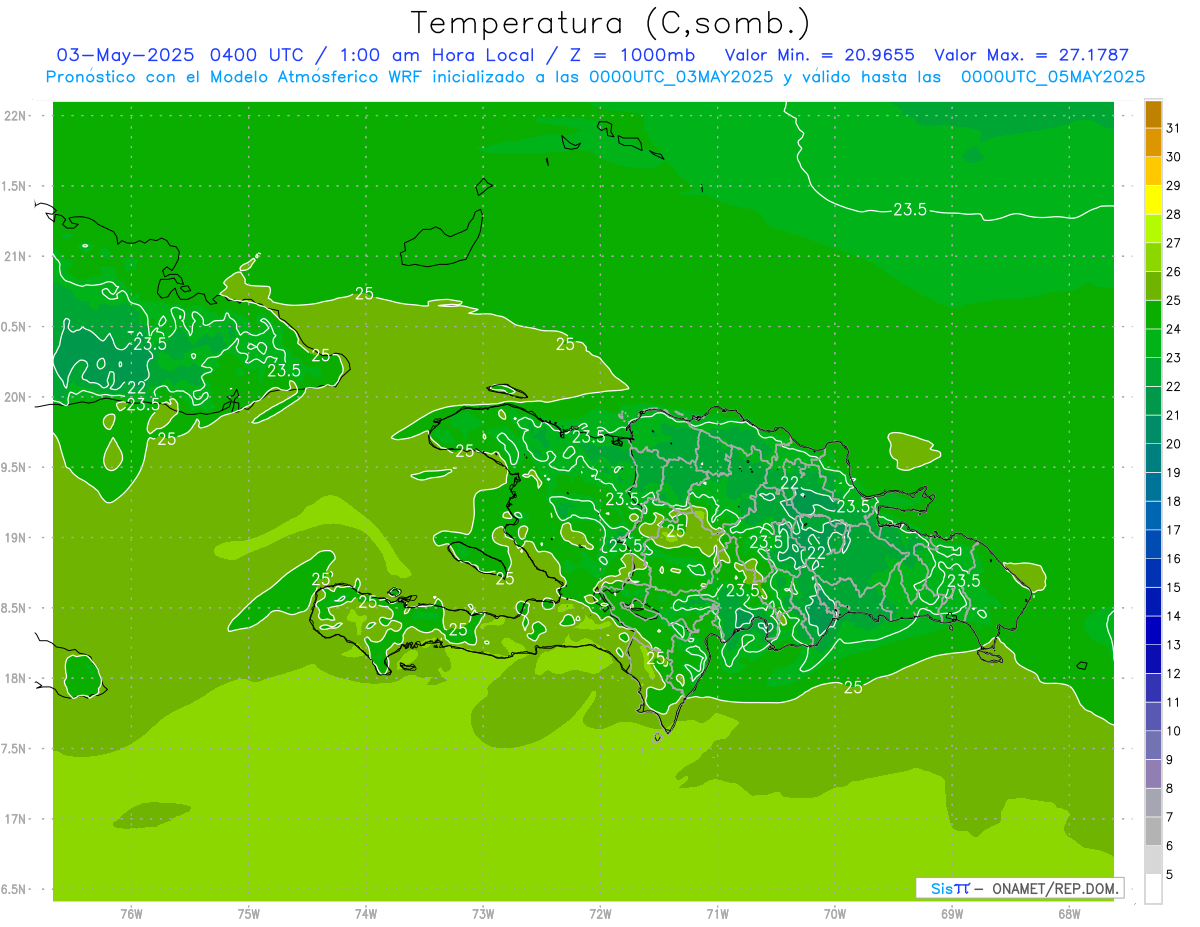Screen dimensions: 1200x927
Task: Click the legend swatch between 25 and 26
Action: (x=1153, y=285)
